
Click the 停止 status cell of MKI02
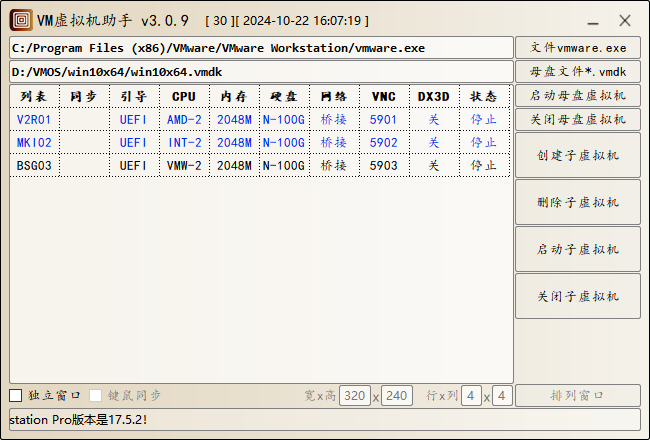coord(485,143)
